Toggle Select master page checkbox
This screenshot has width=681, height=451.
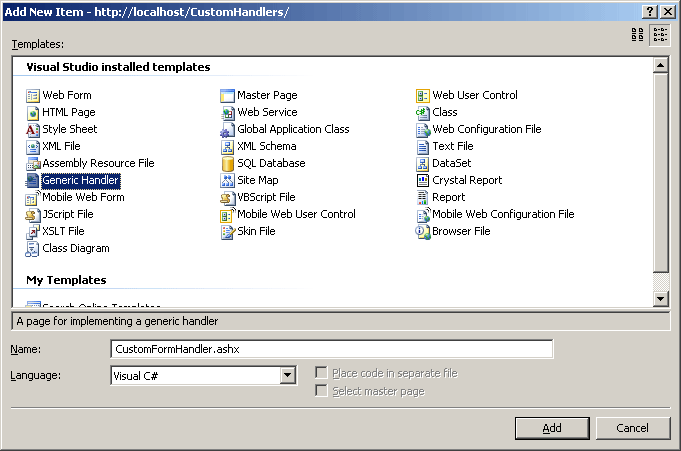(321, 391)
